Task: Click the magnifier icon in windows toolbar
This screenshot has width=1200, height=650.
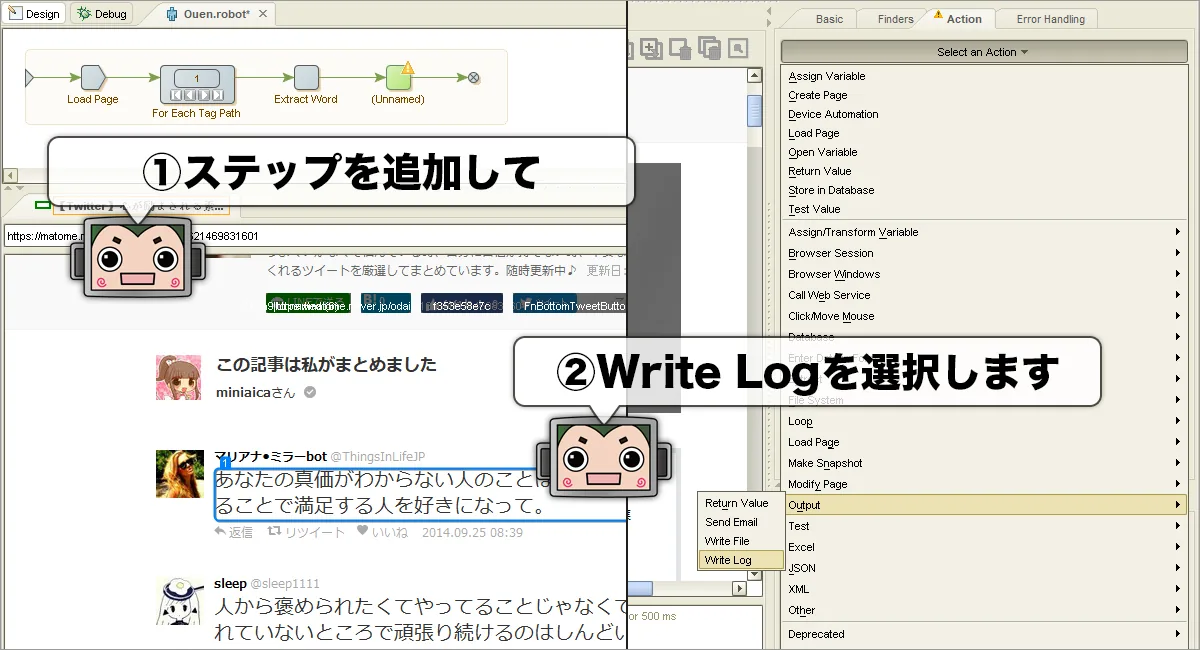Action: pyautogui.click(x=739, y=47)
